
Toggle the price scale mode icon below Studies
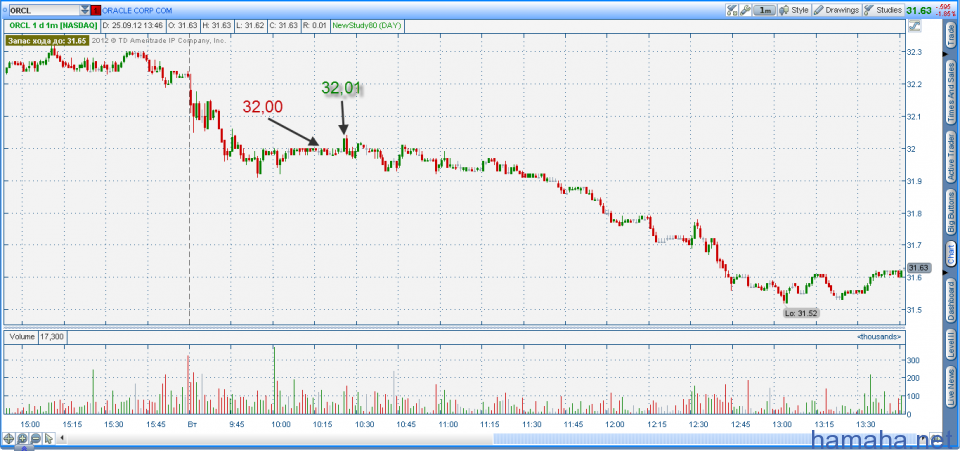pyautogui.click(x=915, y=26)
